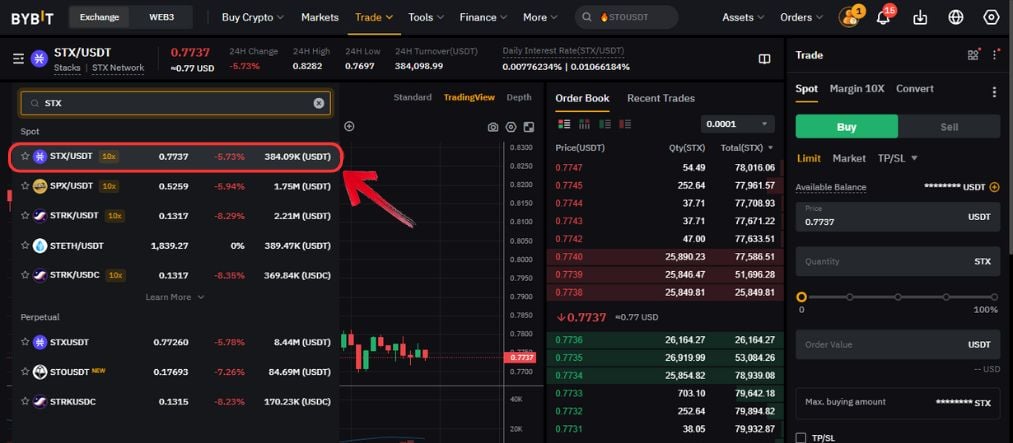Expand the Finance menu
The width and height of the screenshot is (1013, 443).
483,17
